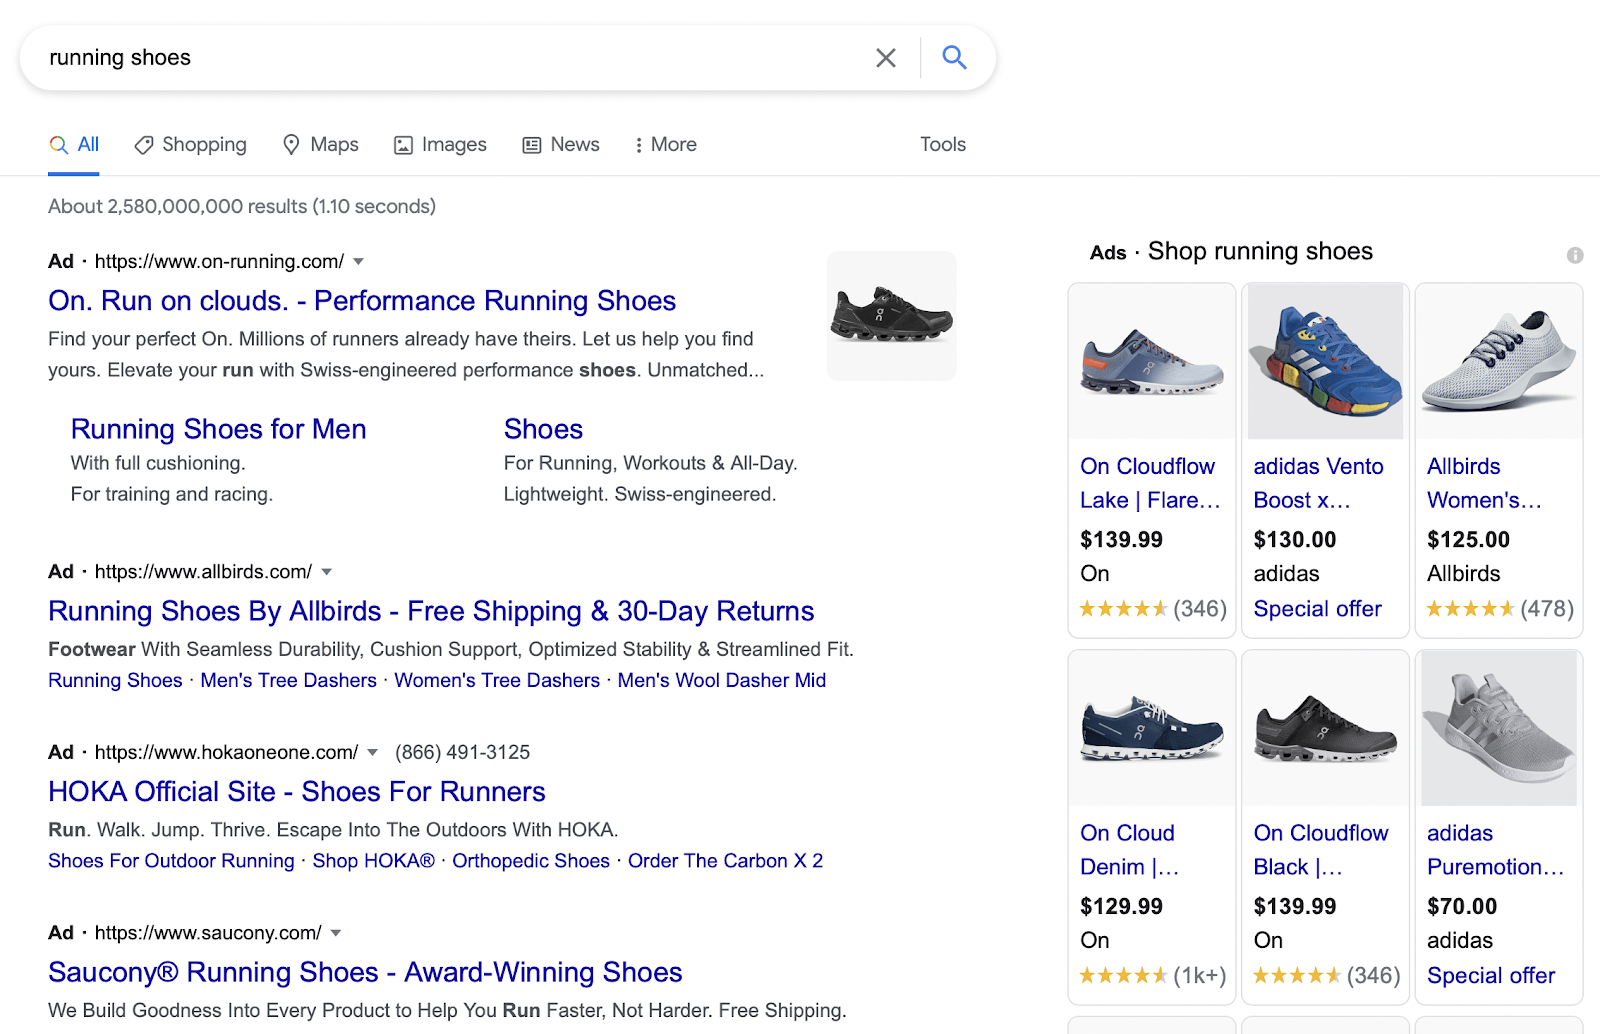Open the Tools options
The width and height of the screenshot is (1600, 1034).
[x=943, y=145]
